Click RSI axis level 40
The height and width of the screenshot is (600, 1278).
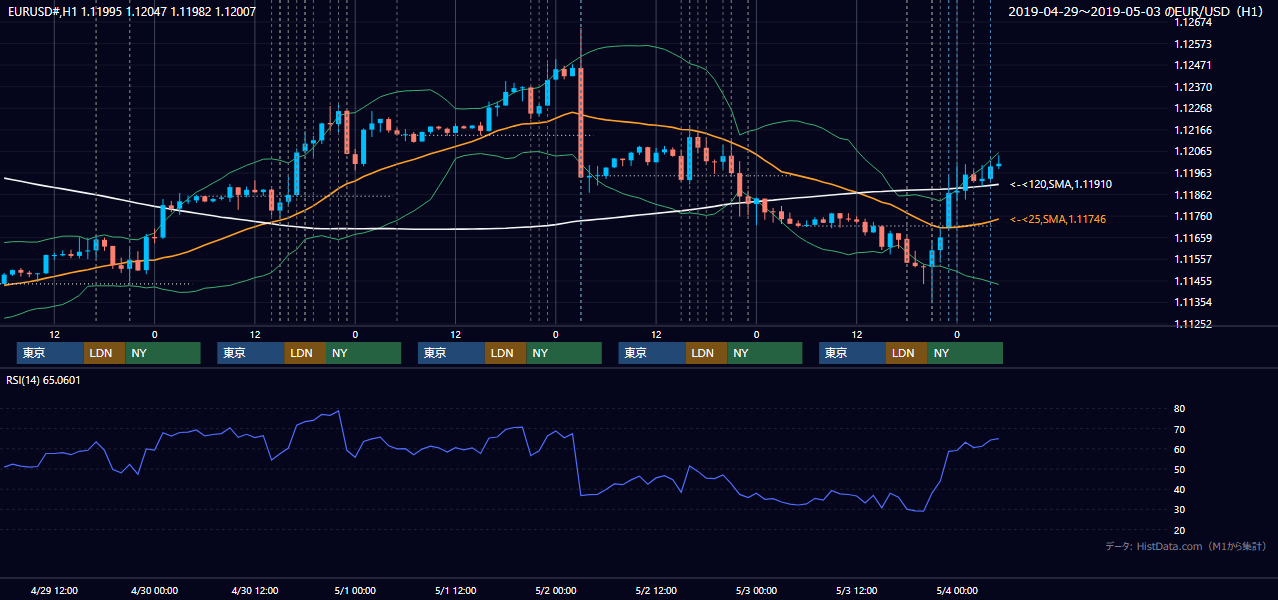(x=1180, y=490)
